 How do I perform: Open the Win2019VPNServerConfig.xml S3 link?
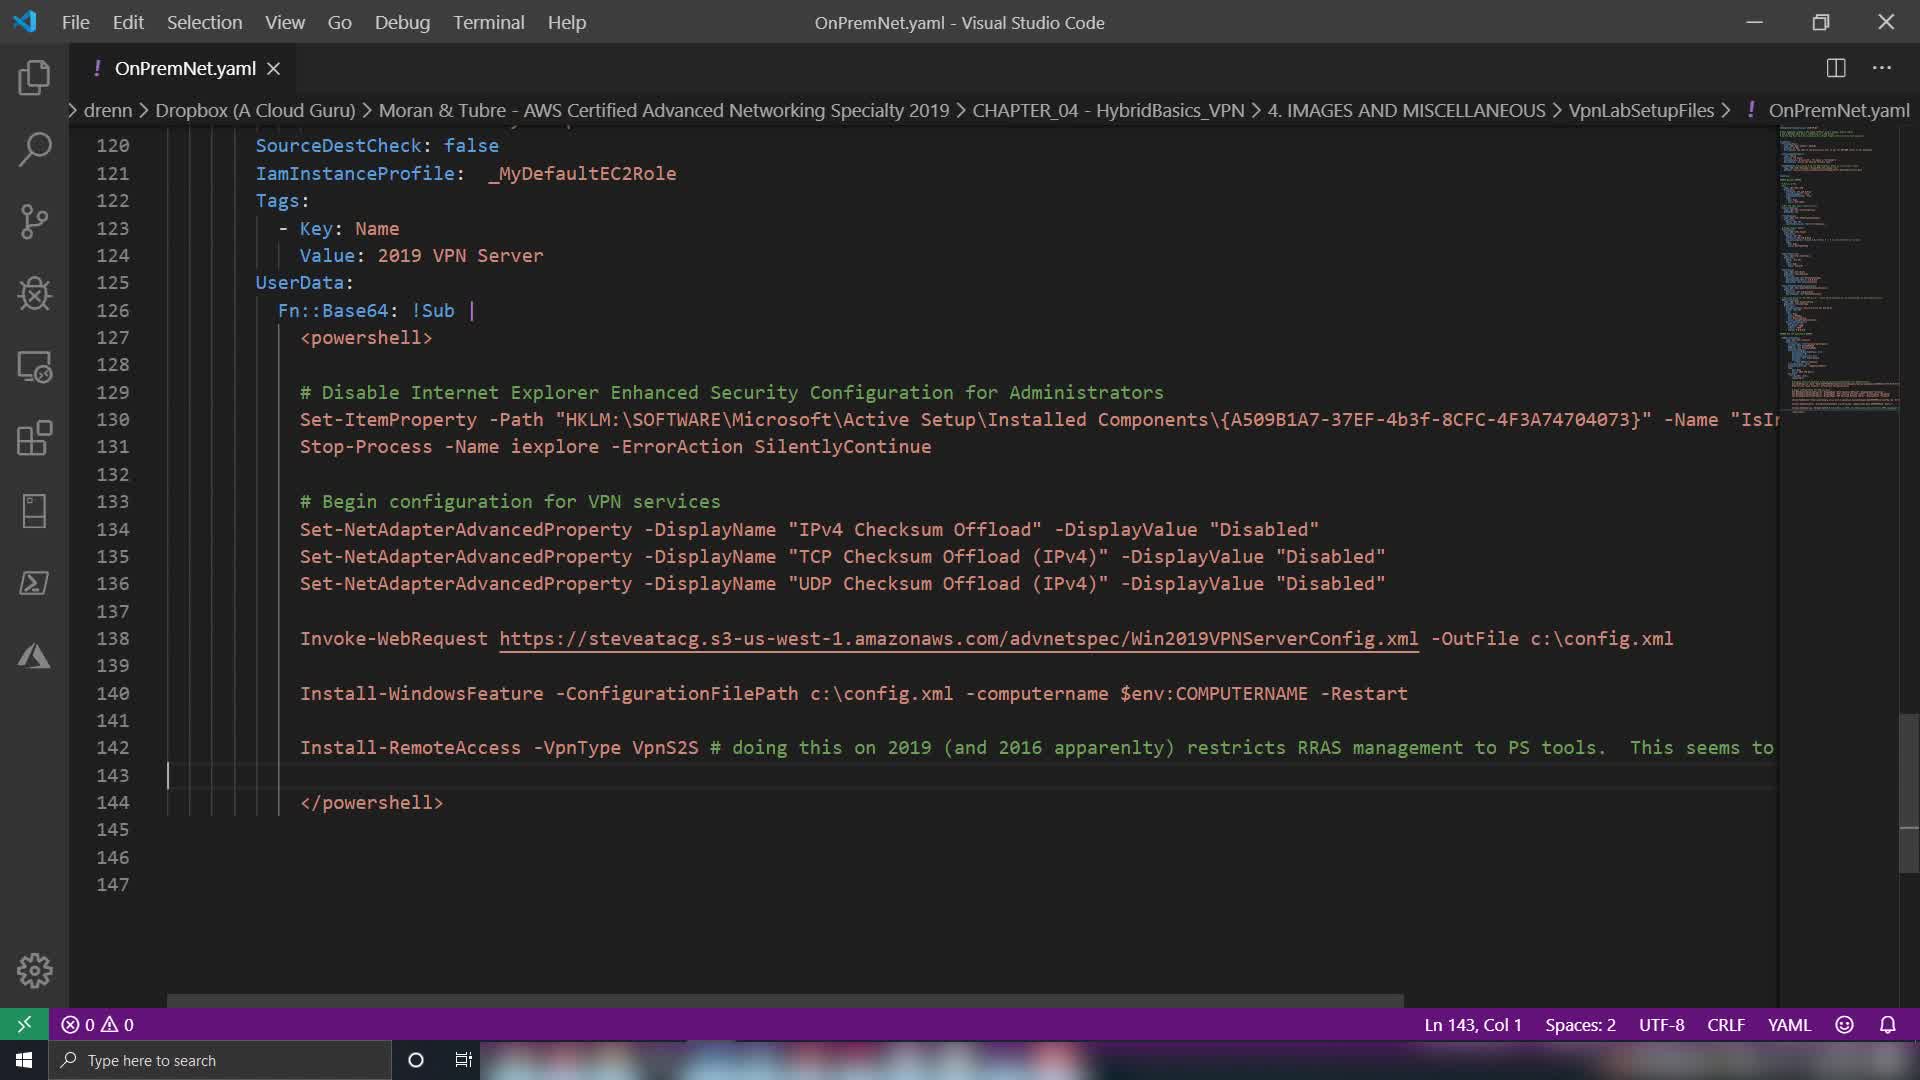pos(958,639)
